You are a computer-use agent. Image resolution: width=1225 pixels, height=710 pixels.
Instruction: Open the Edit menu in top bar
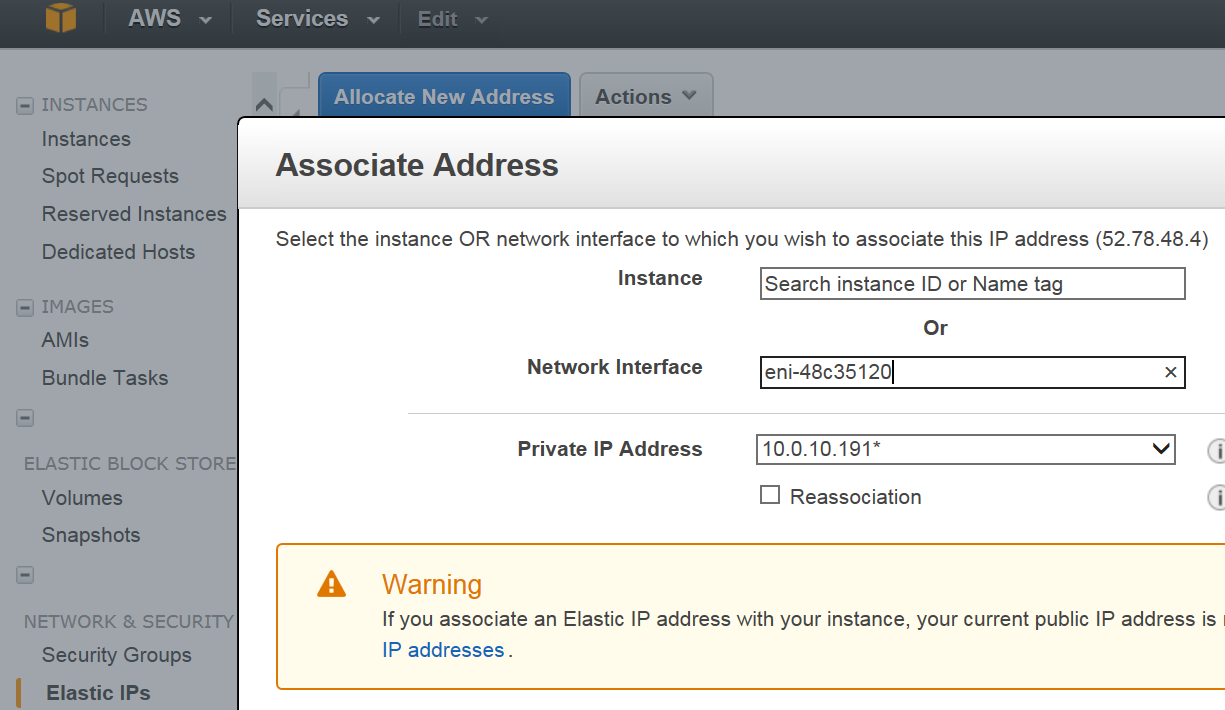tap(452, 19)
